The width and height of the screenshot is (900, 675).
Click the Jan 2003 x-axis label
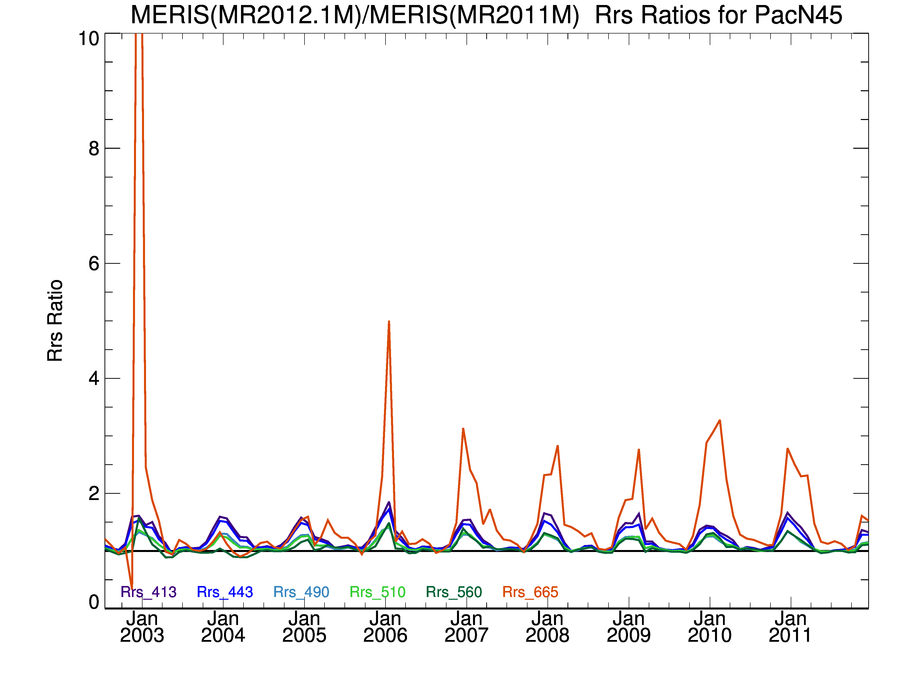[x=142, y=627]
